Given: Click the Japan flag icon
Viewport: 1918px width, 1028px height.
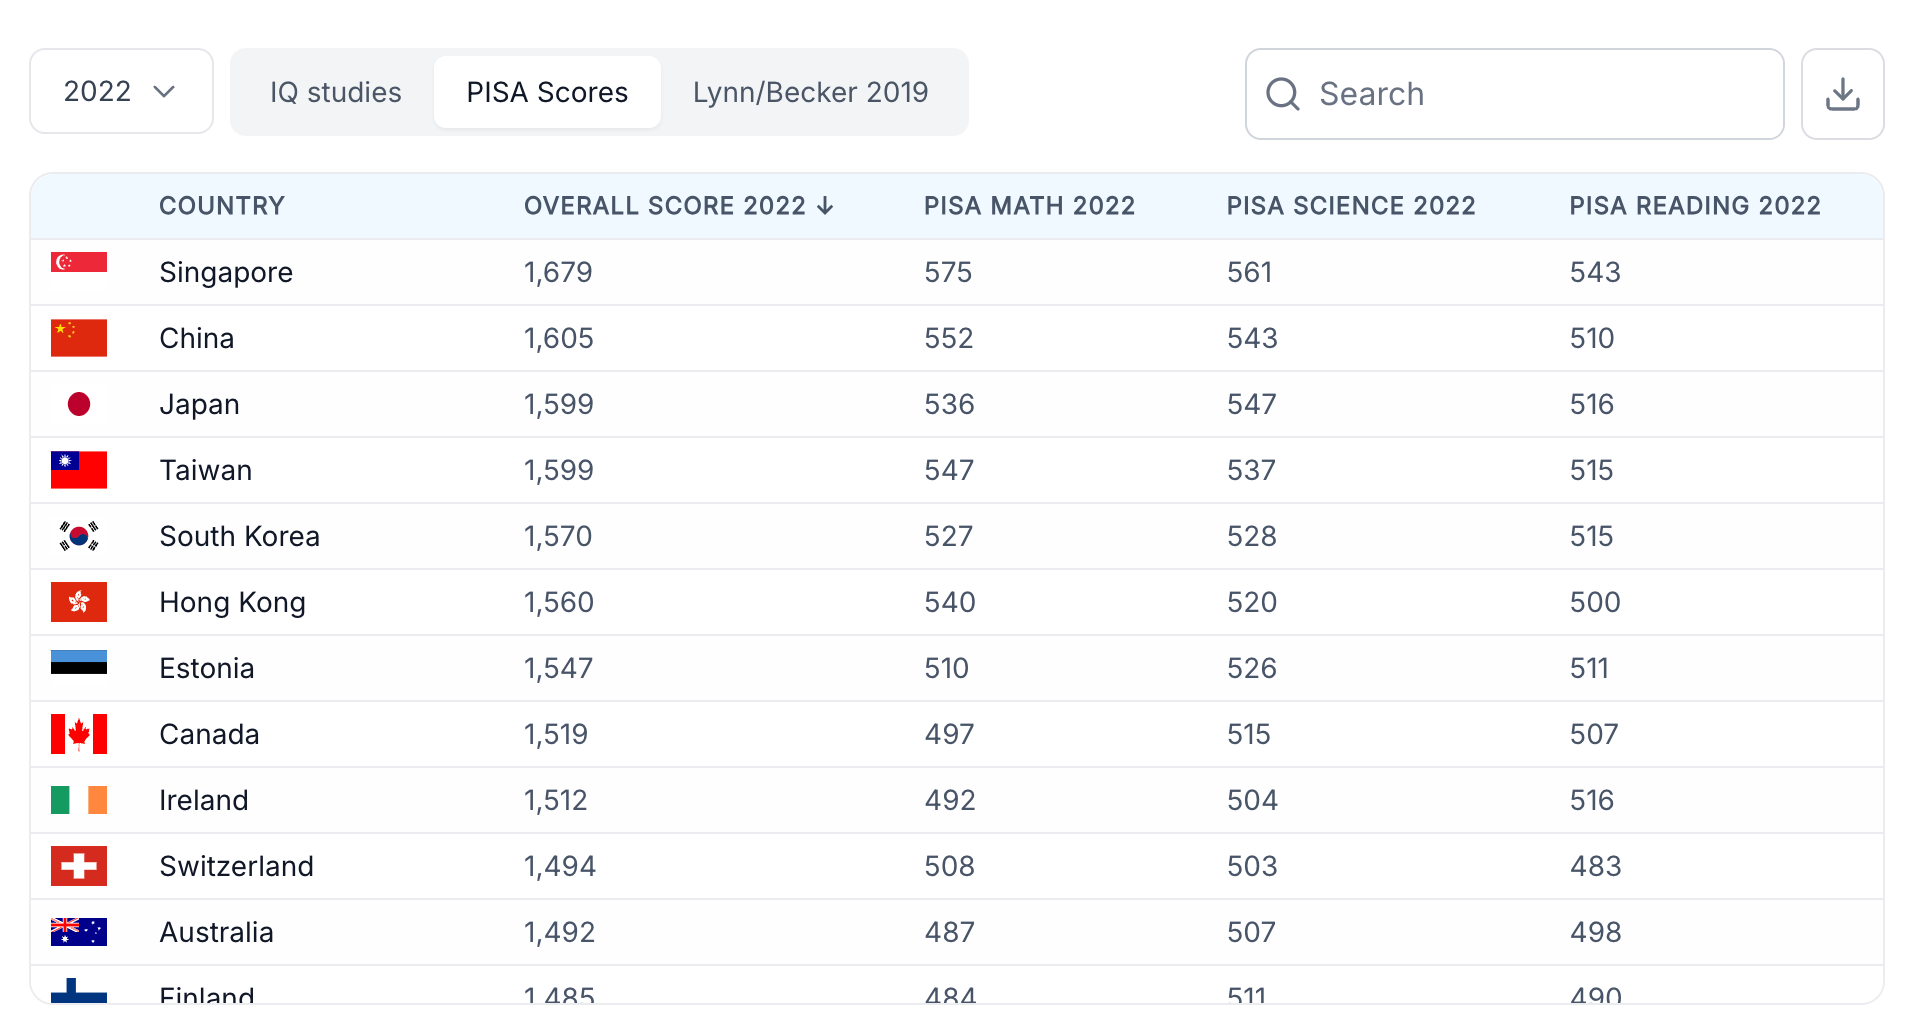Looking at the screenshot, I should (x=79, y=404).
